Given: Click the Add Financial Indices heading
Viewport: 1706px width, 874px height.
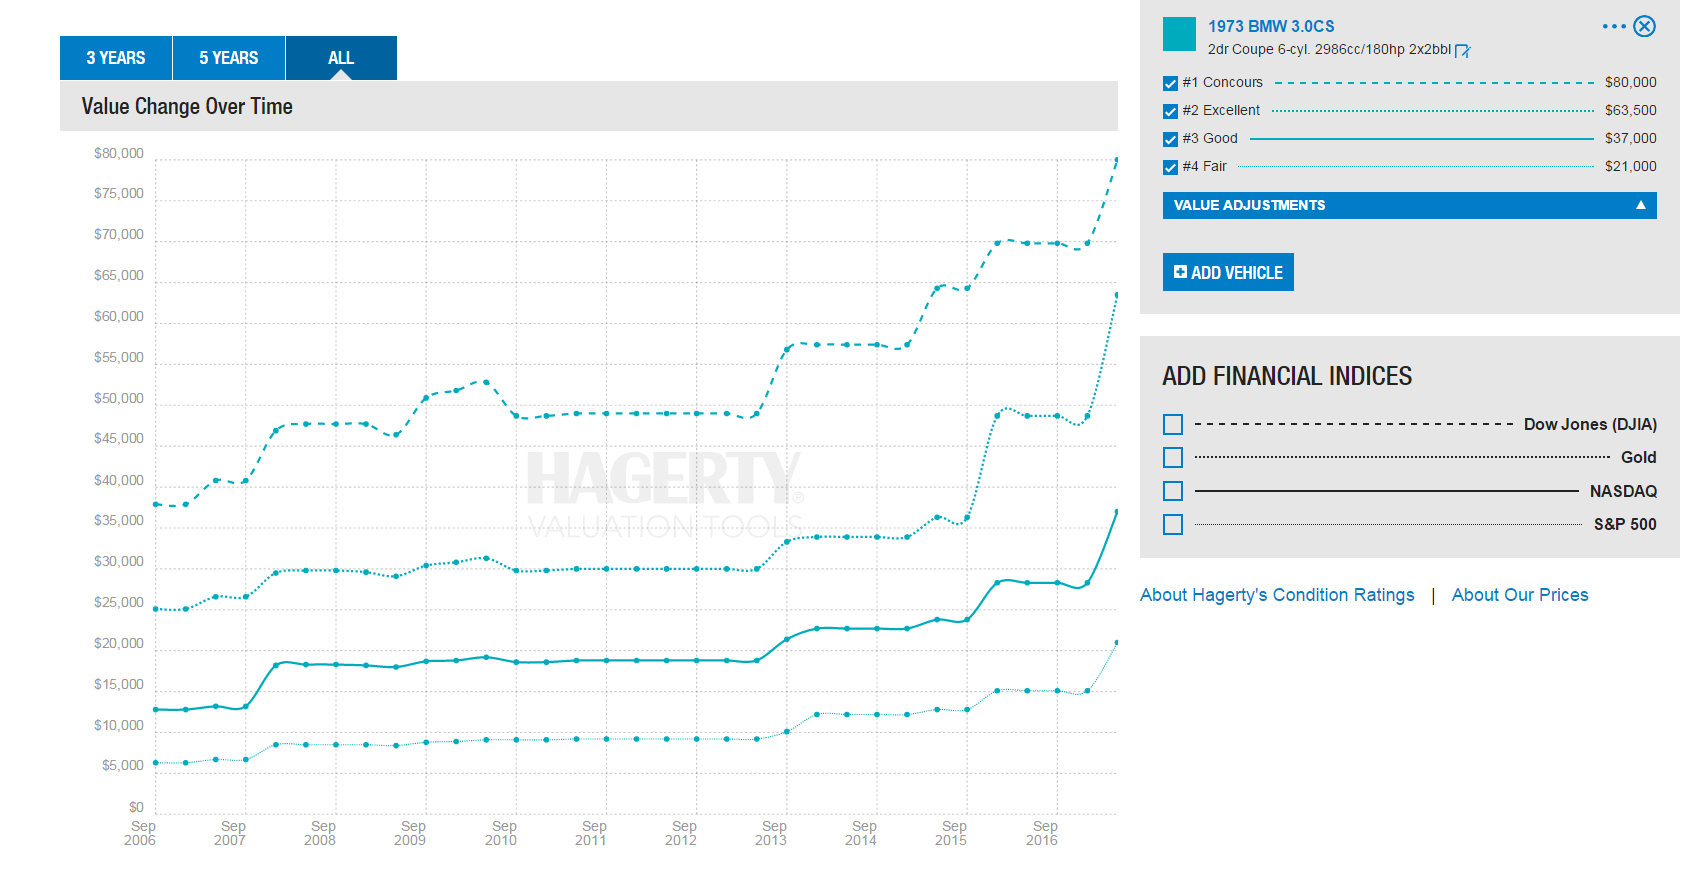Looking at the screenshot, I should 1287,376.
